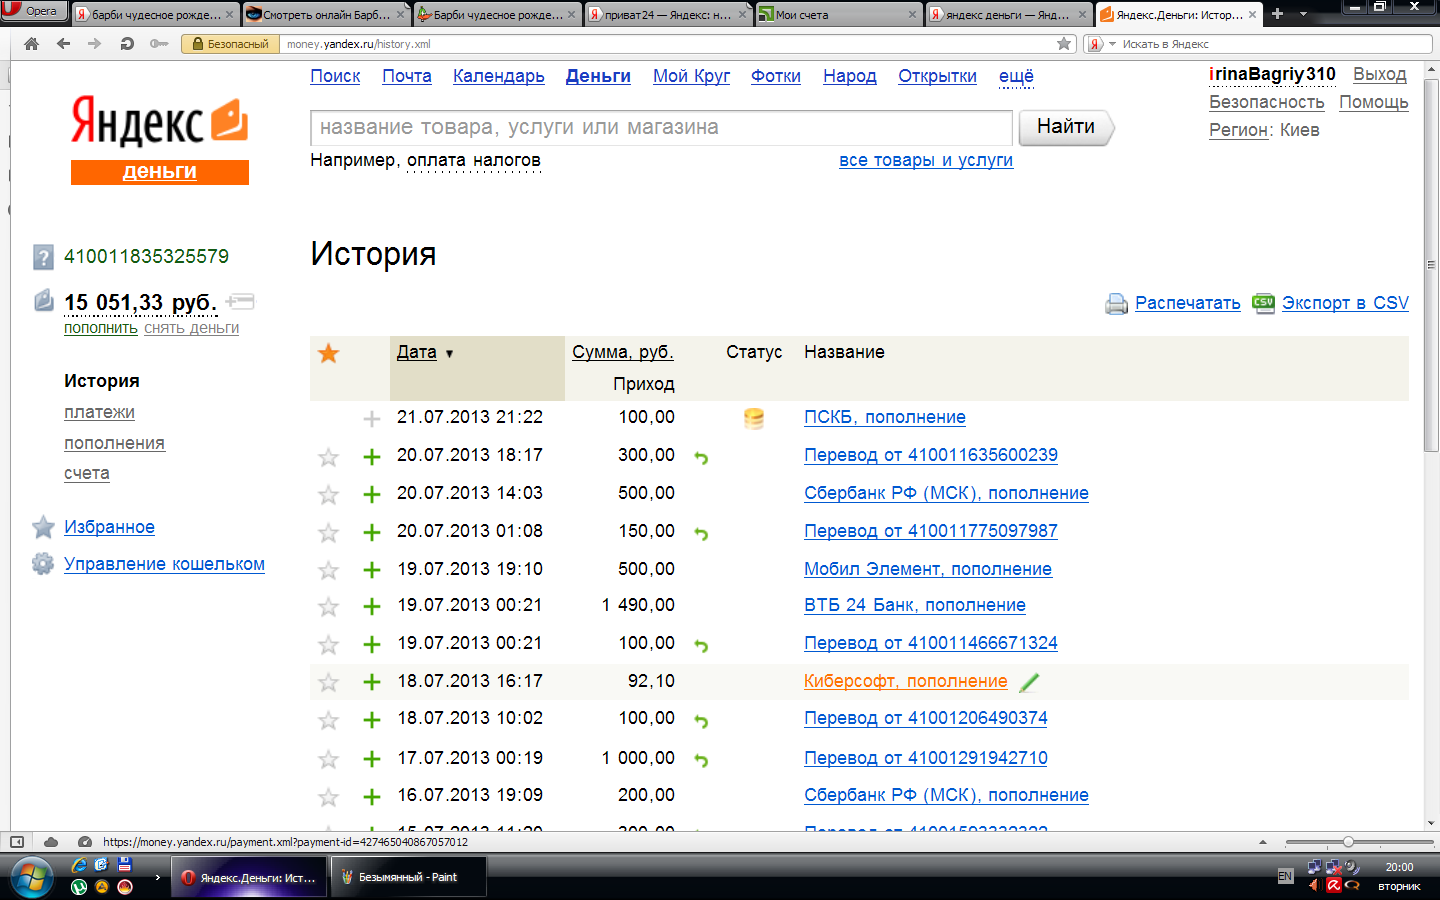Click the return arrow icon in 300,00 row
Screen dimensions: 1440x900
click(x=701, y=458)
